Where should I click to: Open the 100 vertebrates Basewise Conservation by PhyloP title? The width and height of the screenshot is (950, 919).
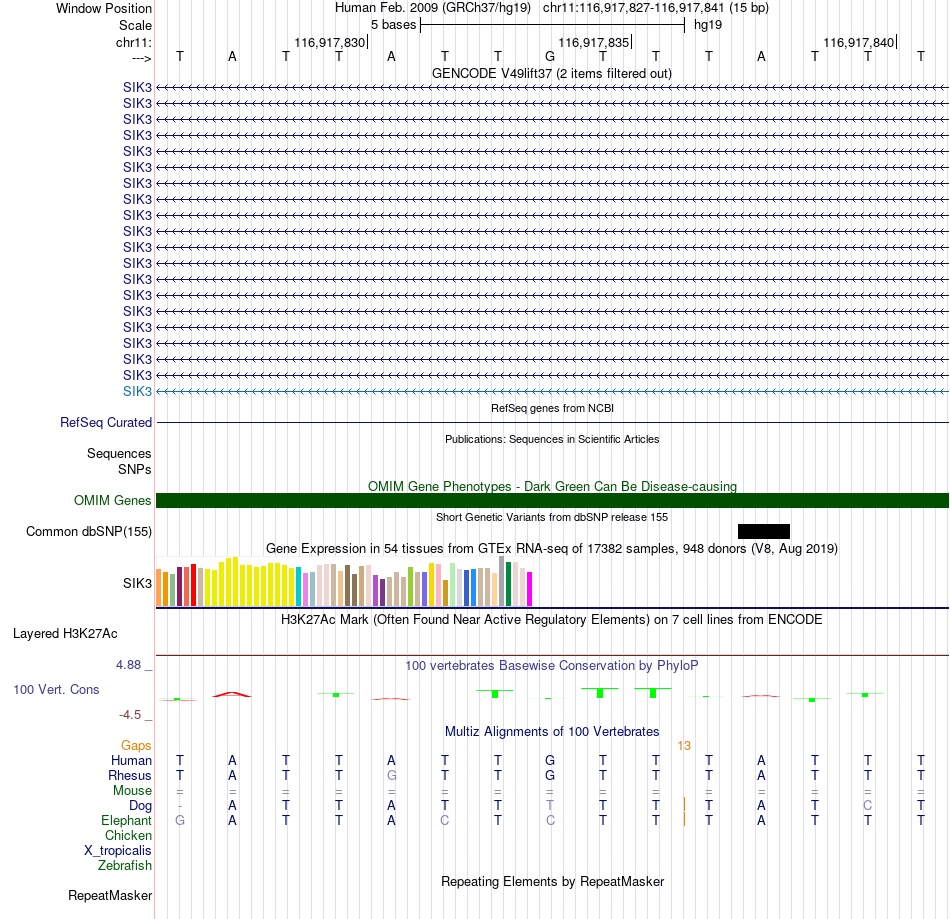click(552, 665)
